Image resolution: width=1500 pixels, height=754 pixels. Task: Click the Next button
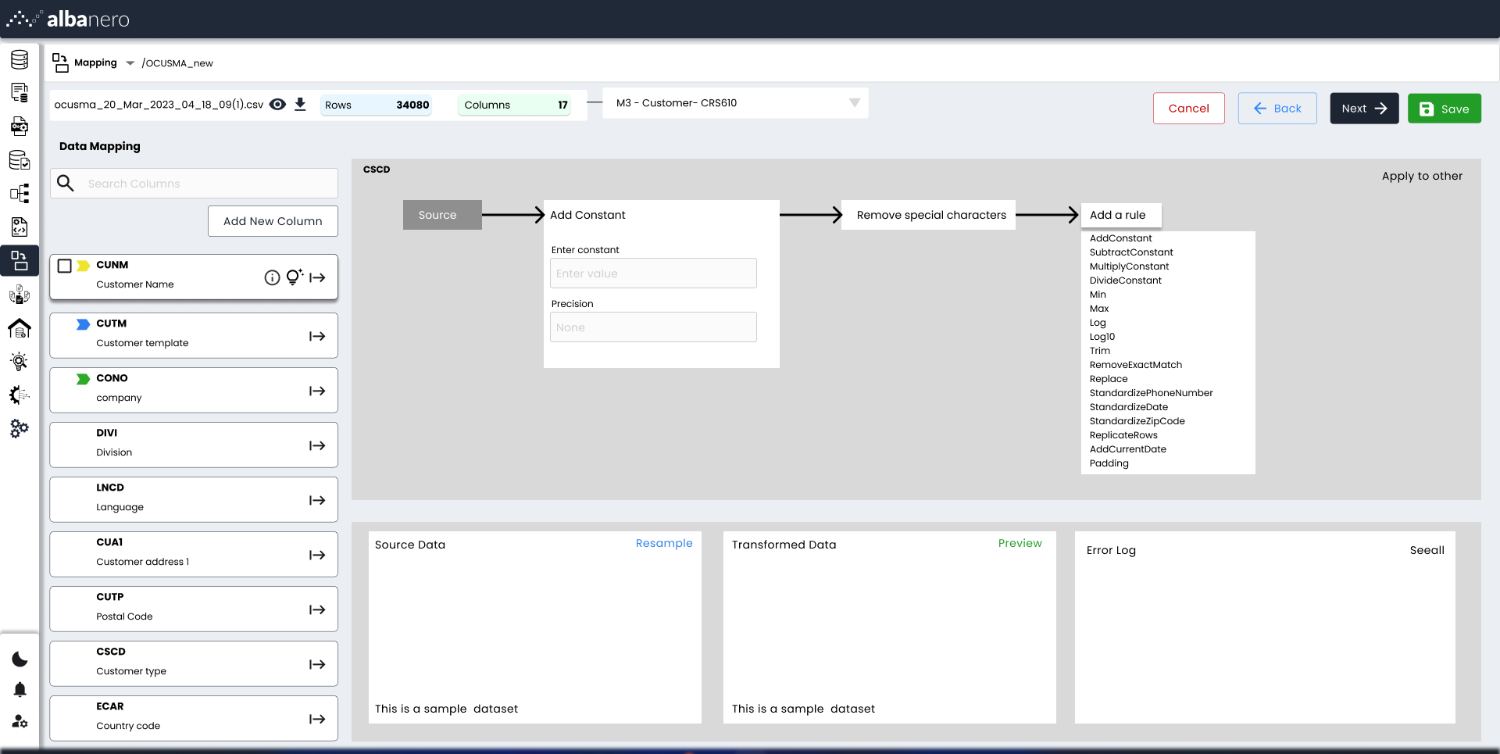[1364, 108]
